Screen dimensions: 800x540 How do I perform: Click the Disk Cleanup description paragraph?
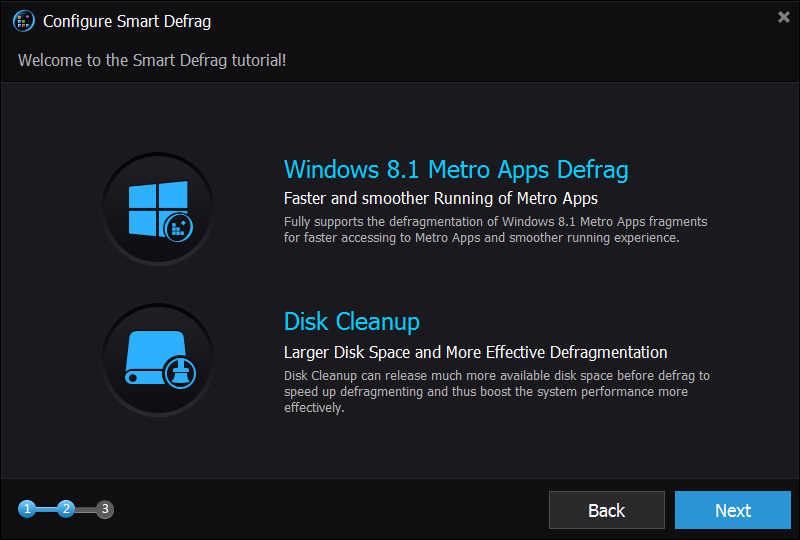click(x=497, y=391)
